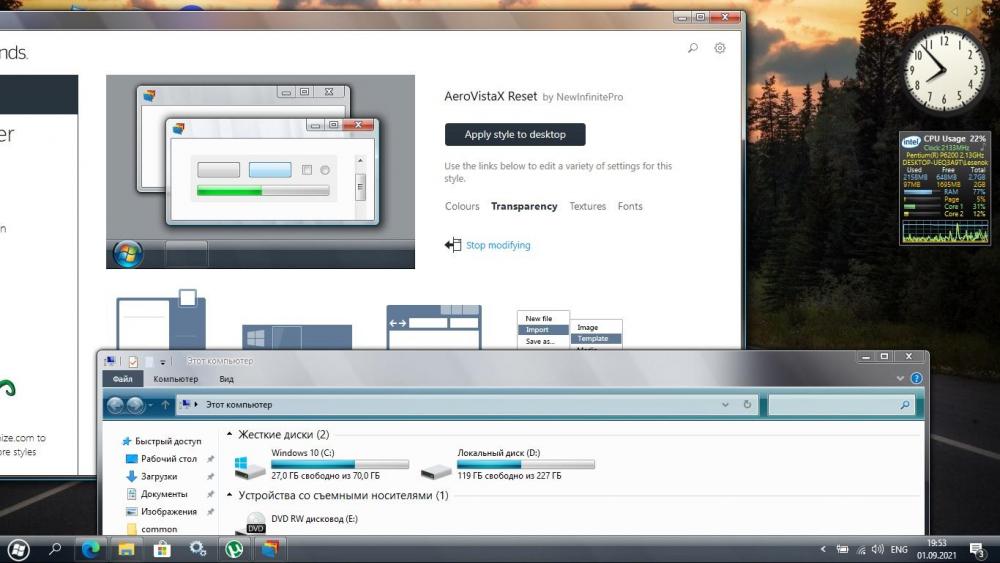Refresh the Explorer address bar location
1000x563 pixels.
coord(747,405)
